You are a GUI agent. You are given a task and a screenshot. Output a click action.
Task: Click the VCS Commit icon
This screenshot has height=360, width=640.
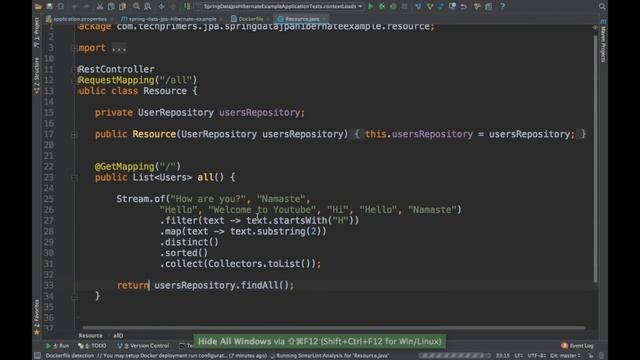coord(430,7)
